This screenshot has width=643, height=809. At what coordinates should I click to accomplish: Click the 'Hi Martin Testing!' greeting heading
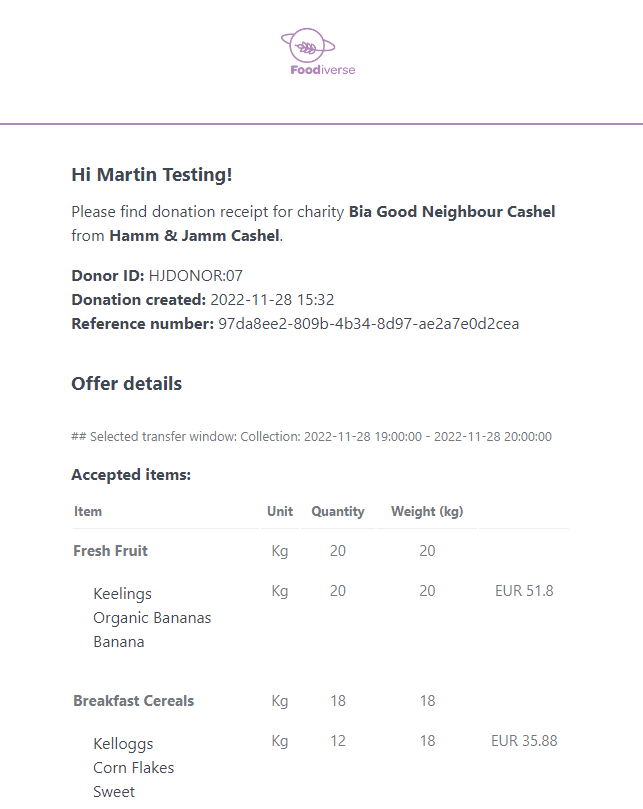click(152, 175)
